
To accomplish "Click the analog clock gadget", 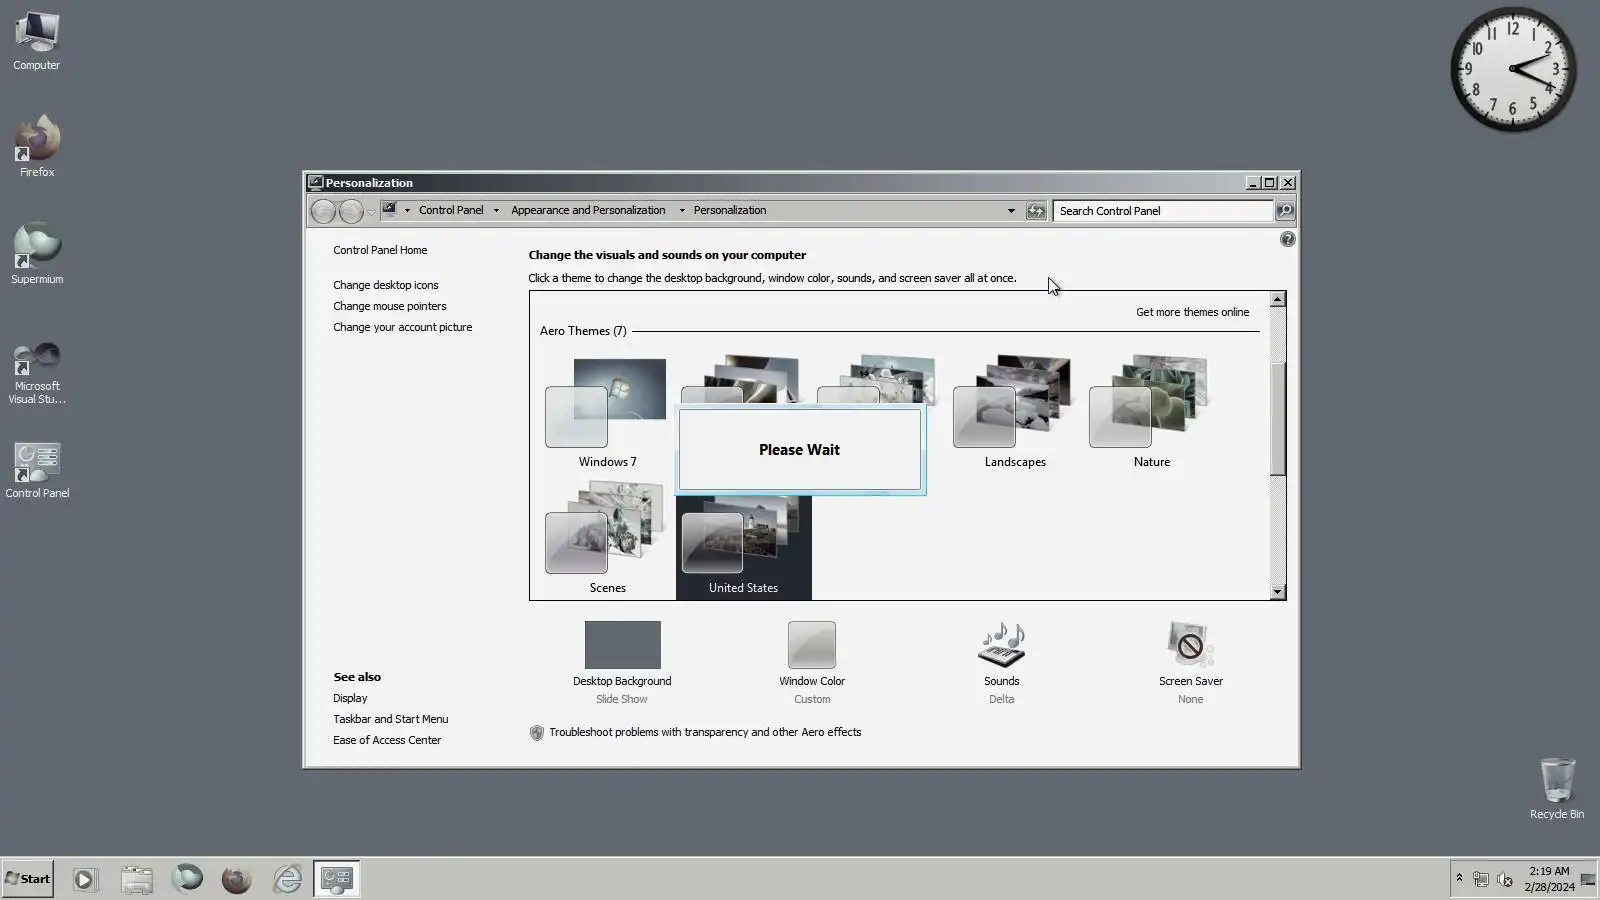I will tap(1513, 69).
